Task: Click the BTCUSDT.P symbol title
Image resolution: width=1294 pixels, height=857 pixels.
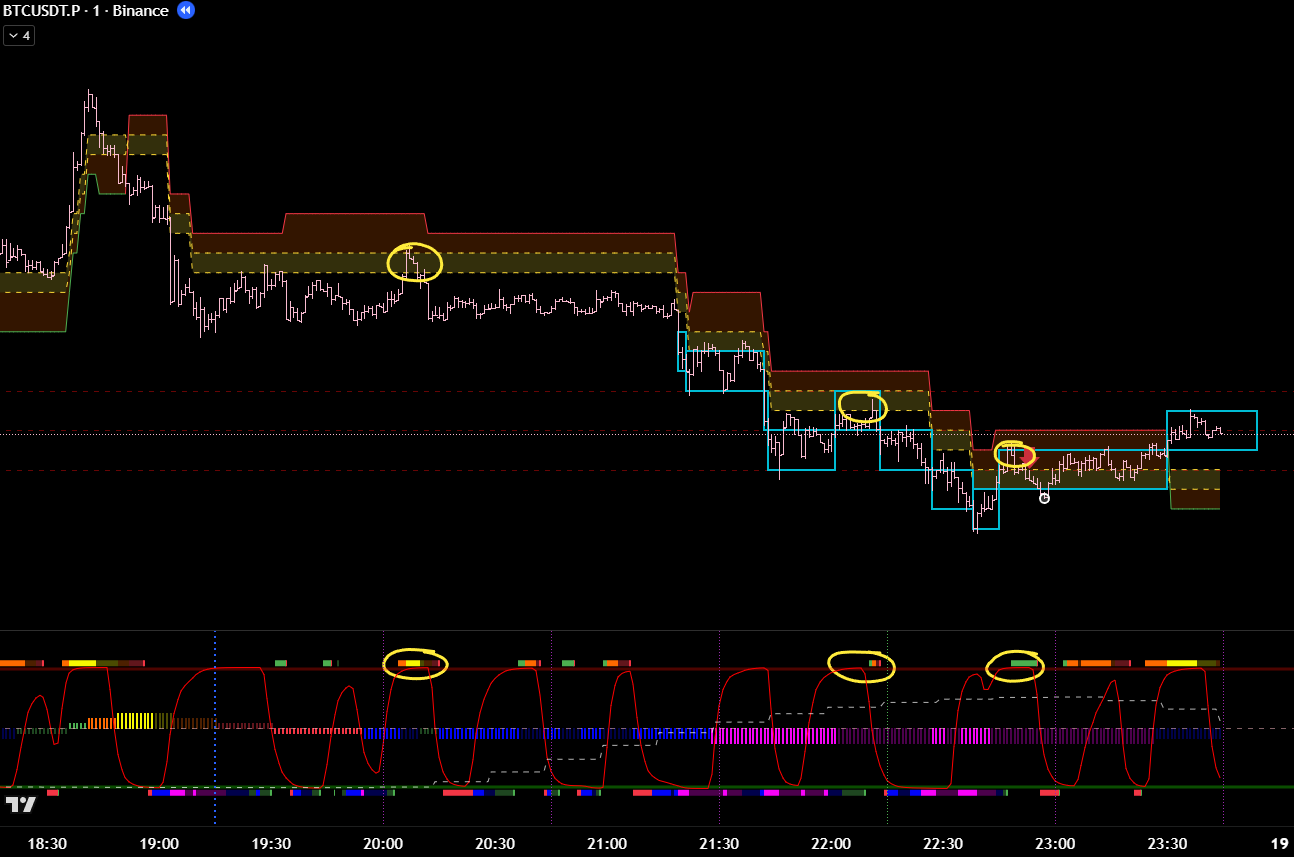Action: pyautogui.click(x=40, y=10)
